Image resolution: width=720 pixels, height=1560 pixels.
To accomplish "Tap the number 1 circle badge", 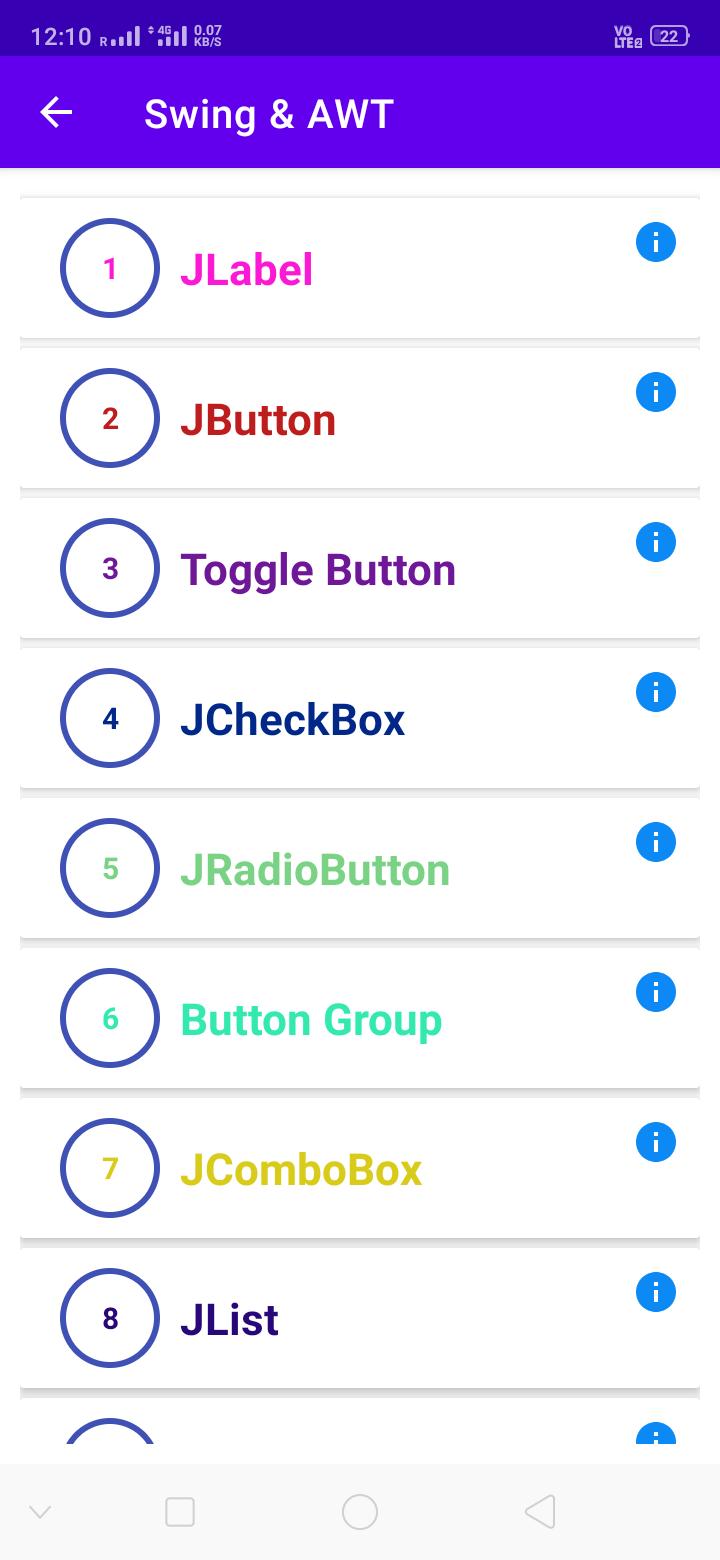I will (110, 268).
